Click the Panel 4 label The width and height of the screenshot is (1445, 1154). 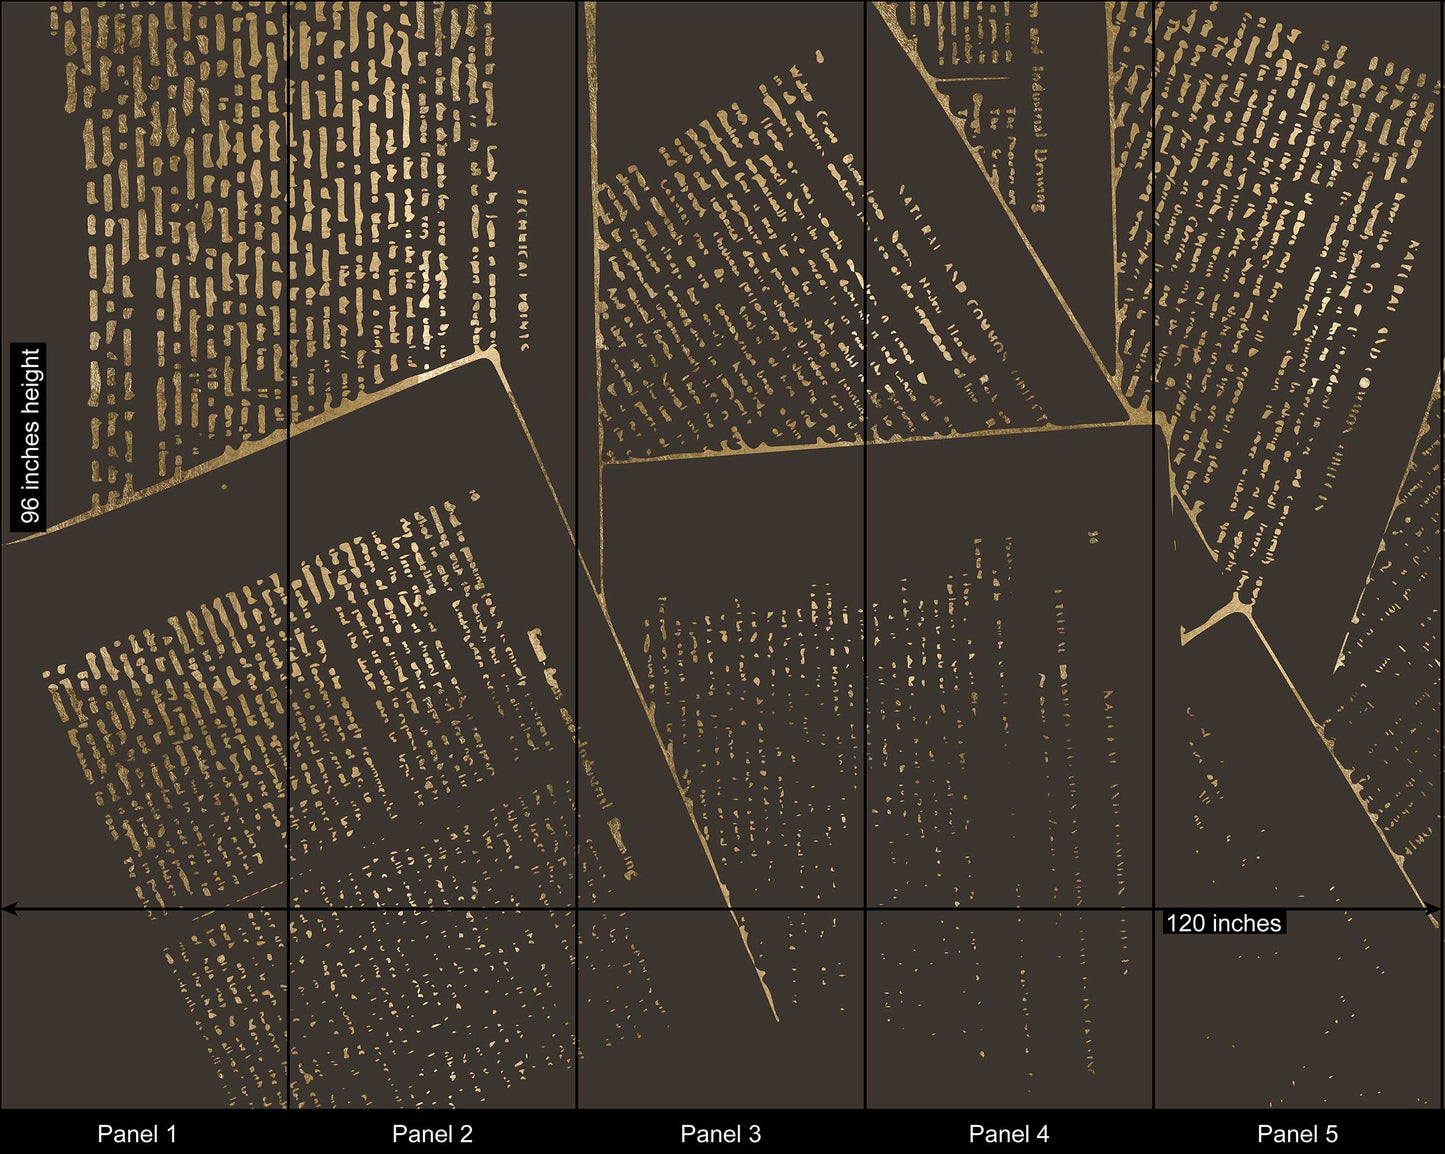pyautogui.click(x=1009, y=1133)
